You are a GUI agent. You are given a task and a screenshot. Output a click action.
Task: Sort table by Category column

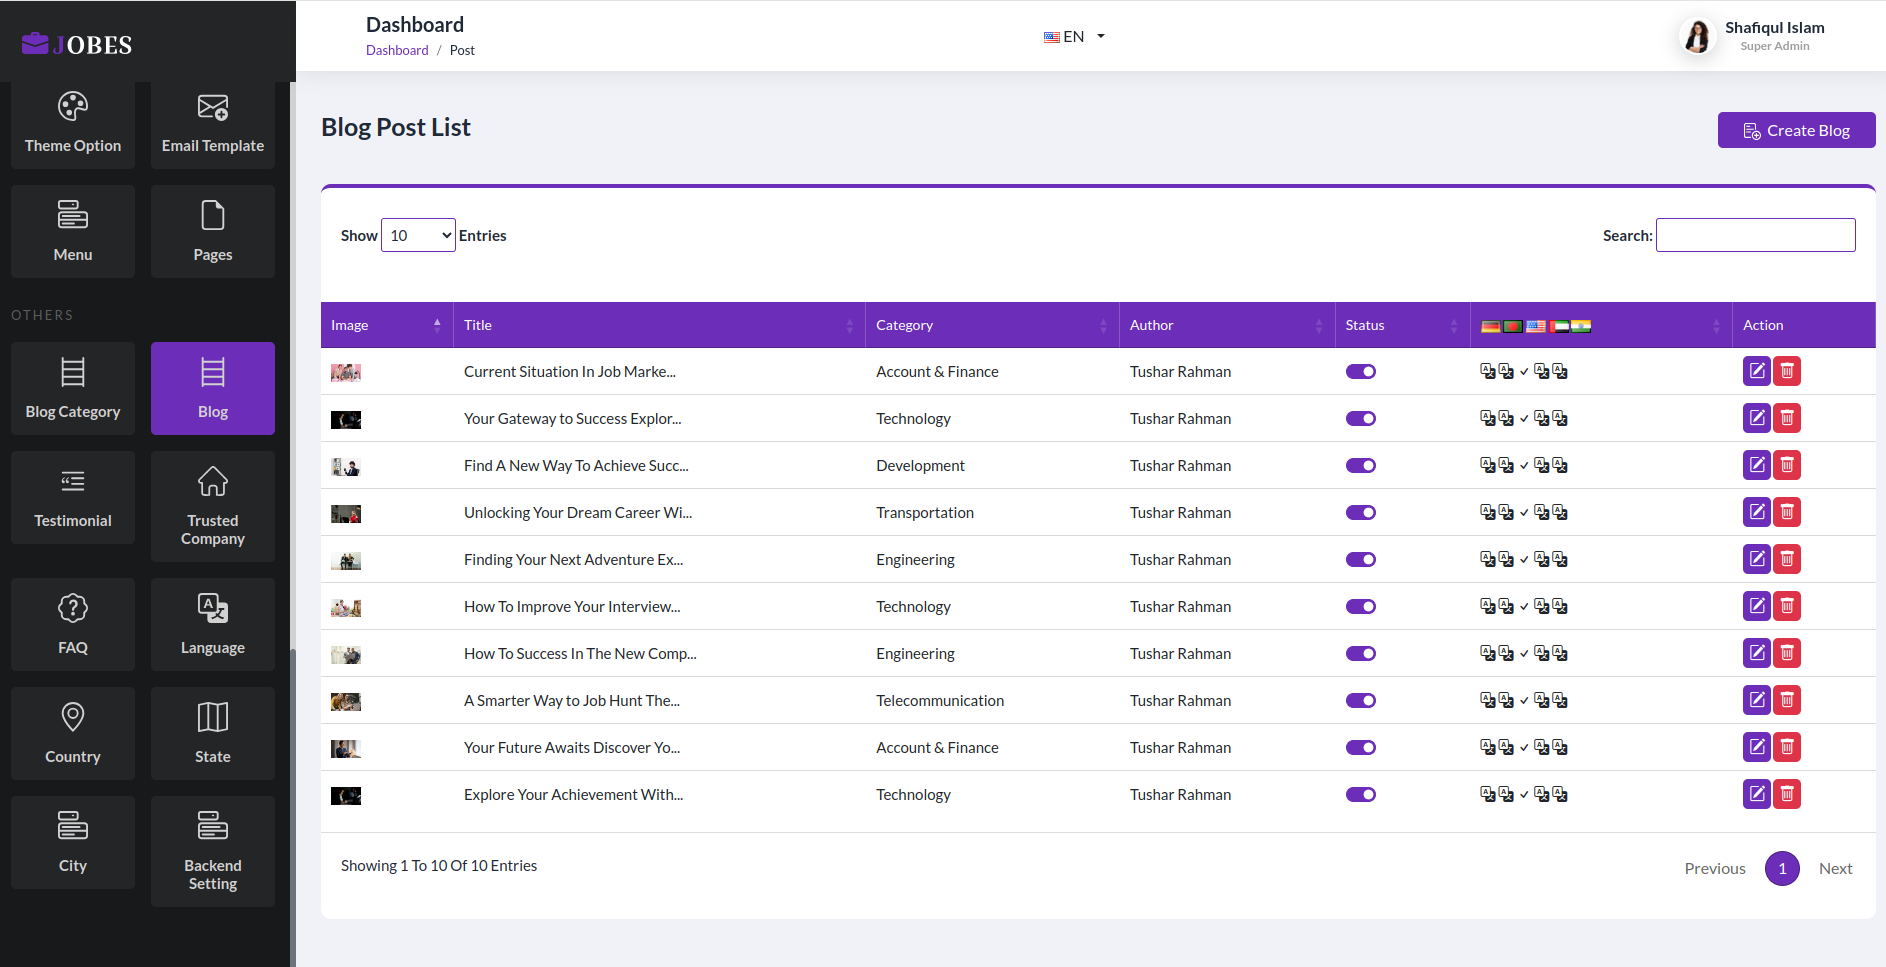click(992, 325)
